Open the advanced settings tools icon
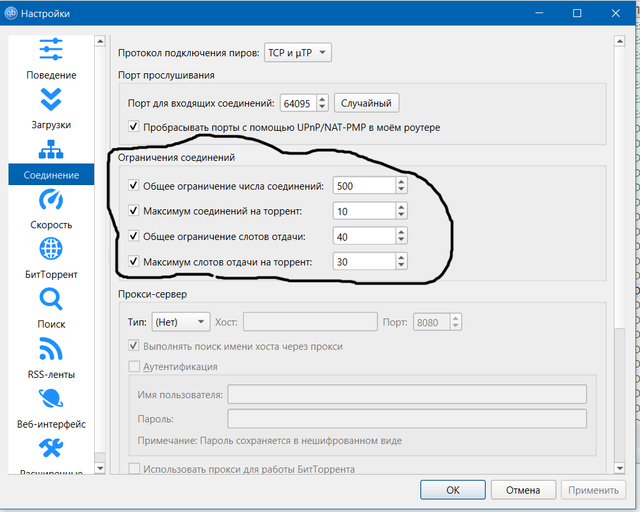The height and width of the screenshot is (512, 640). click(x=51, y=448)
